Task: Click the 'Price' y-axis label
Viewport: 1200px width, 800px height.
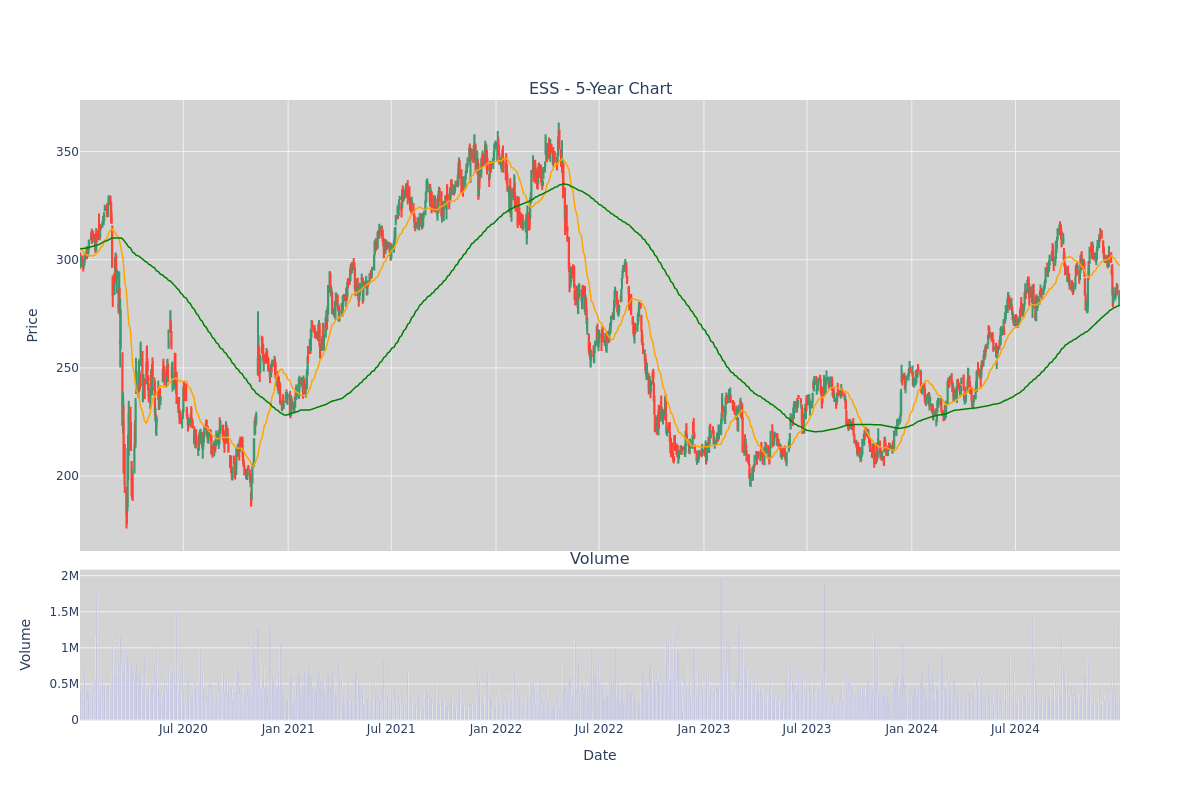Action: click(x=33, y=325)
